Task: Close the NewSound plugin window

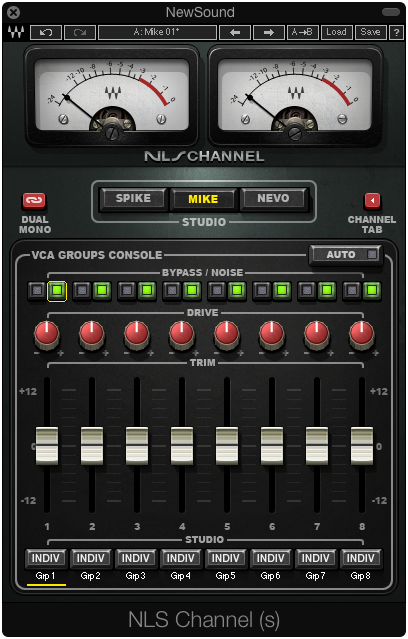Action: (x=13, y=13)
